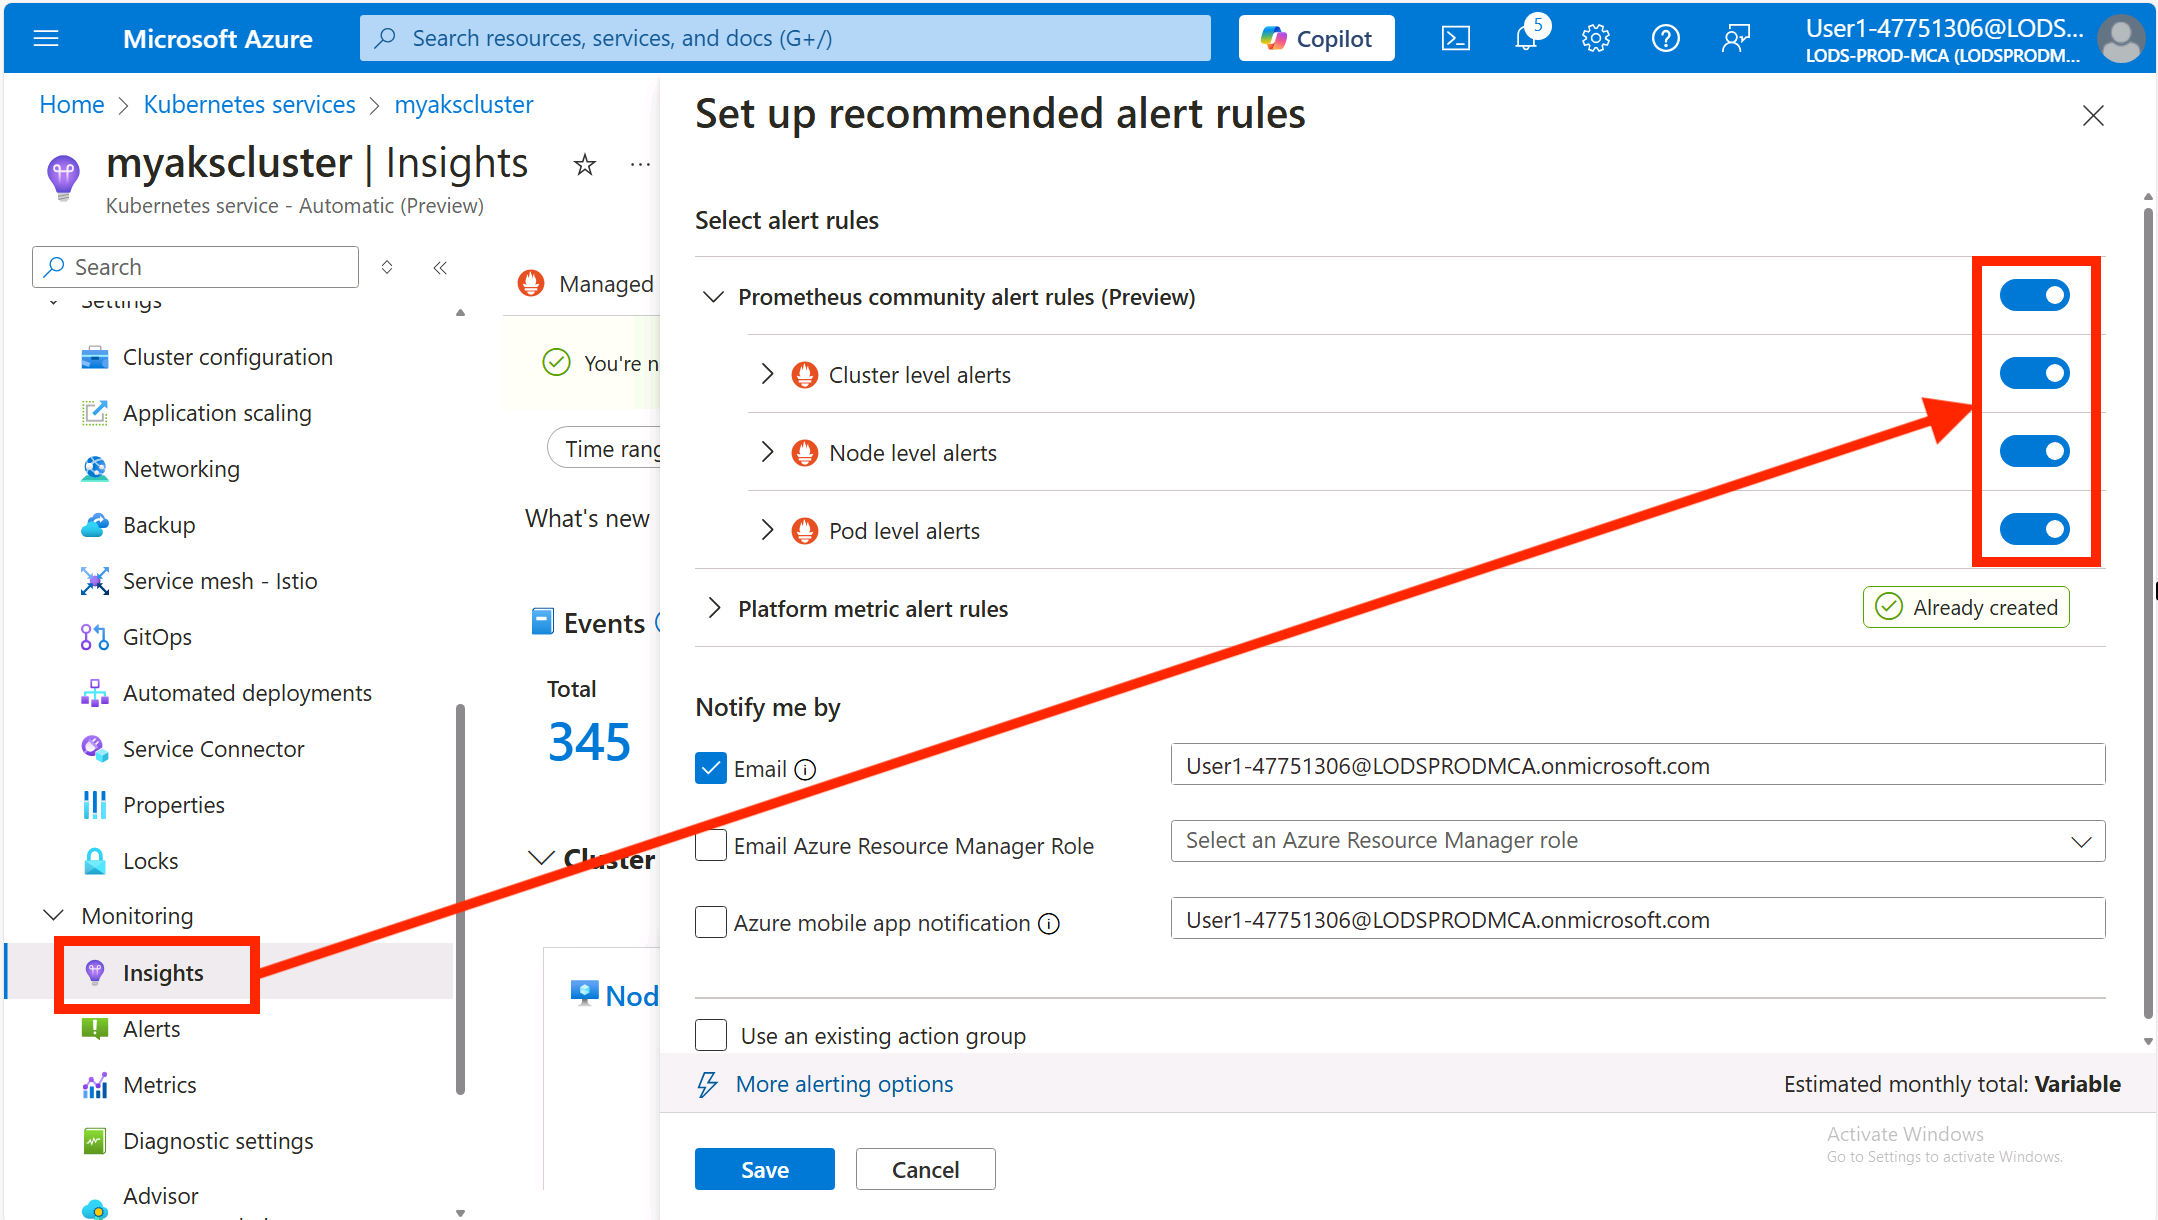Click the Metrics chart icon
The width and height of the screenshot is (2158, 1220).
[95, 1085]
